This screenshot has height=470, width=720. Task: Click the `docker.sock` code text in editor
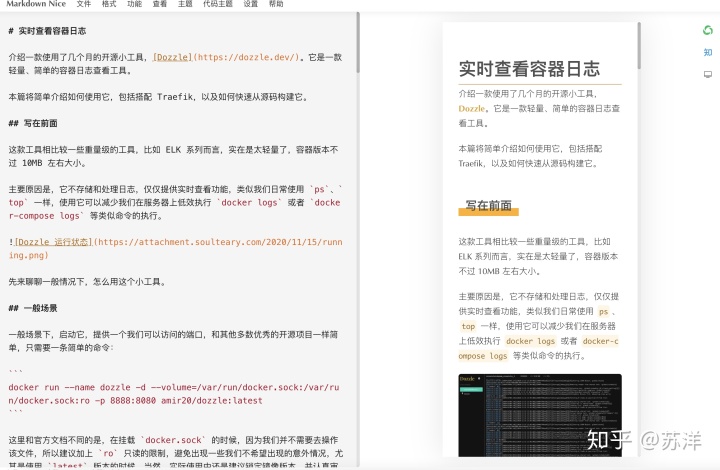tap(173, 440)
